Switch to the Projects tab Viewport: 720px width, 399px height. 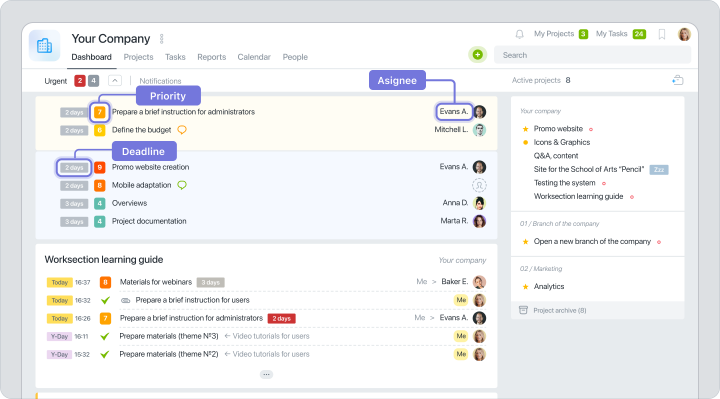coord(138,57)
